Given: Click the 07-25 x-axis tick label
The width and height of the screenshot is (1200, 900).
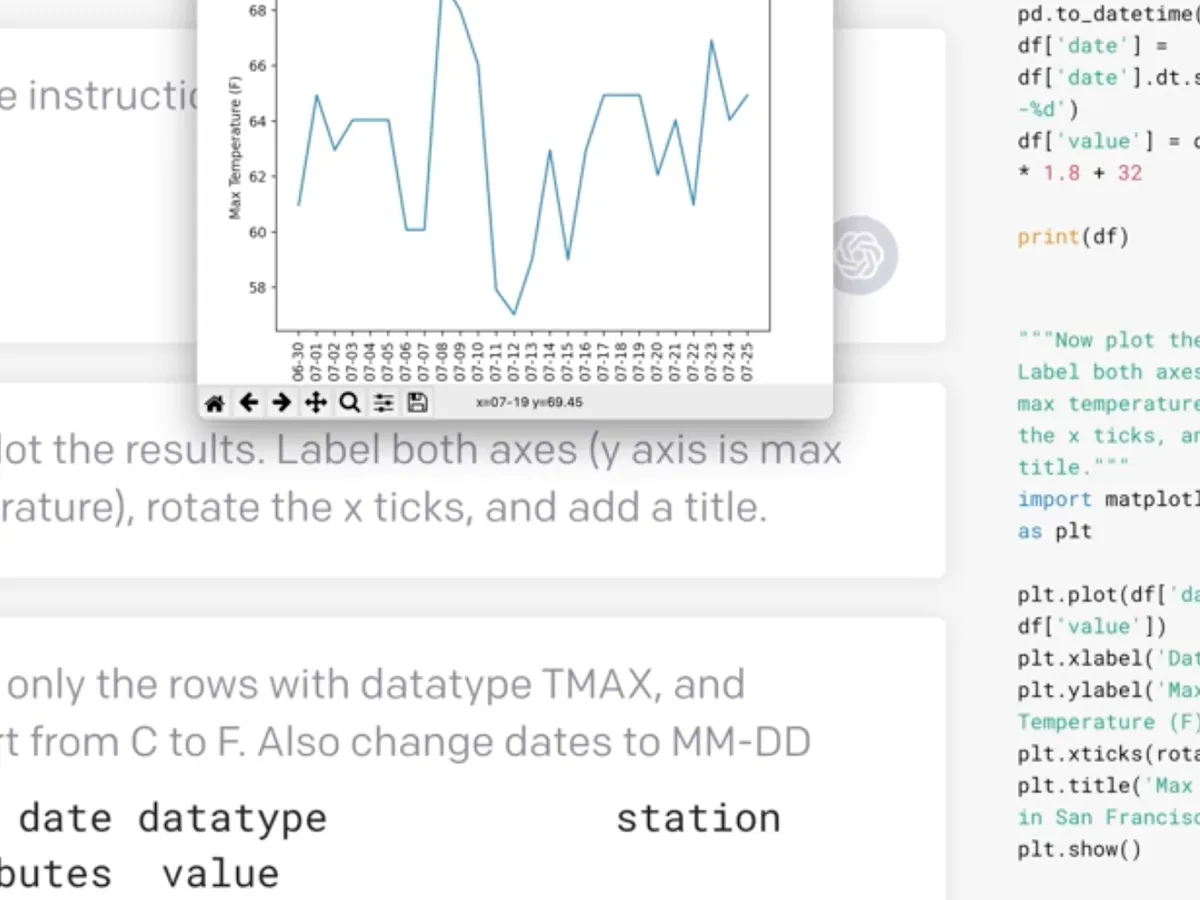Looking at the screenshot, I should (x=746, y=360).
